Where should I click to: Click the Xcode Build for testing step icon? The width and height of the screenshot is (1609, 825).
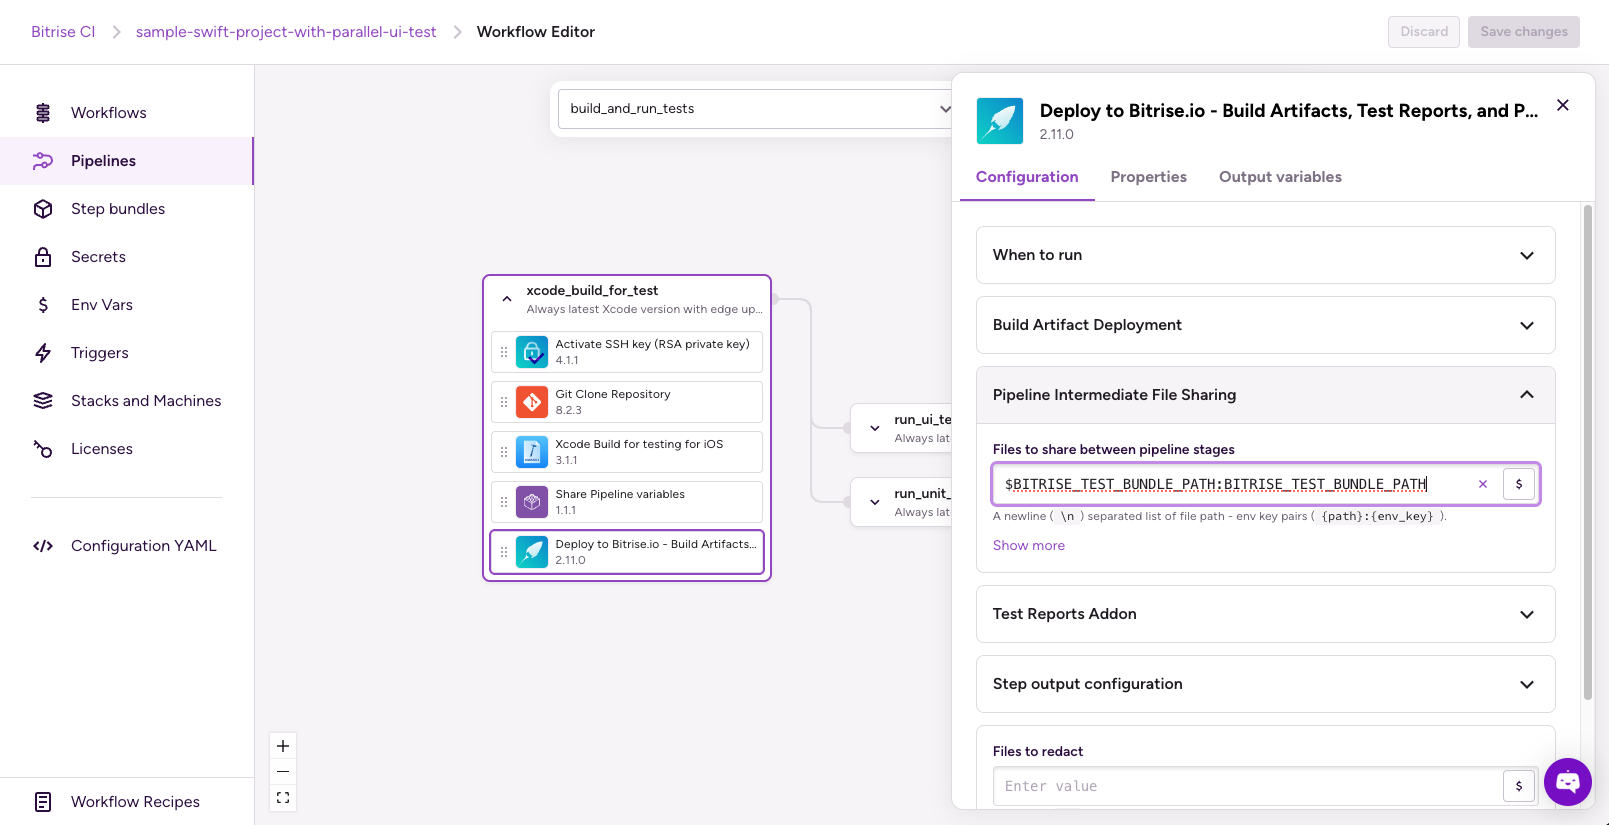[532, 452]
